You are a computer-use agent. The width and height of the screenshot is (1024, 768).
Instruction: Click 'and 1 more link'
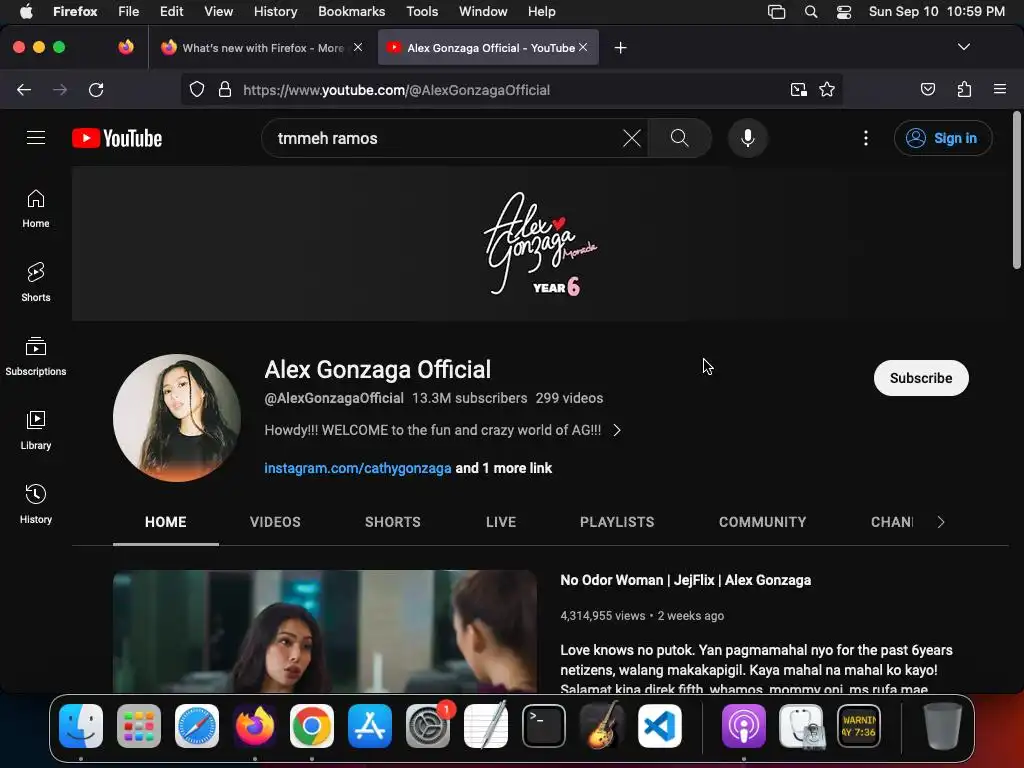[x=504, y=468]
